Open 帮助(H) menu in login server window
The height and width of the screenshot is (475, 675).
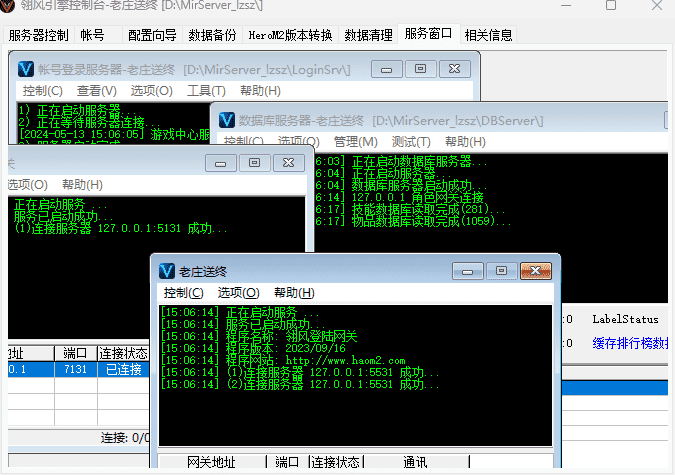260,91
